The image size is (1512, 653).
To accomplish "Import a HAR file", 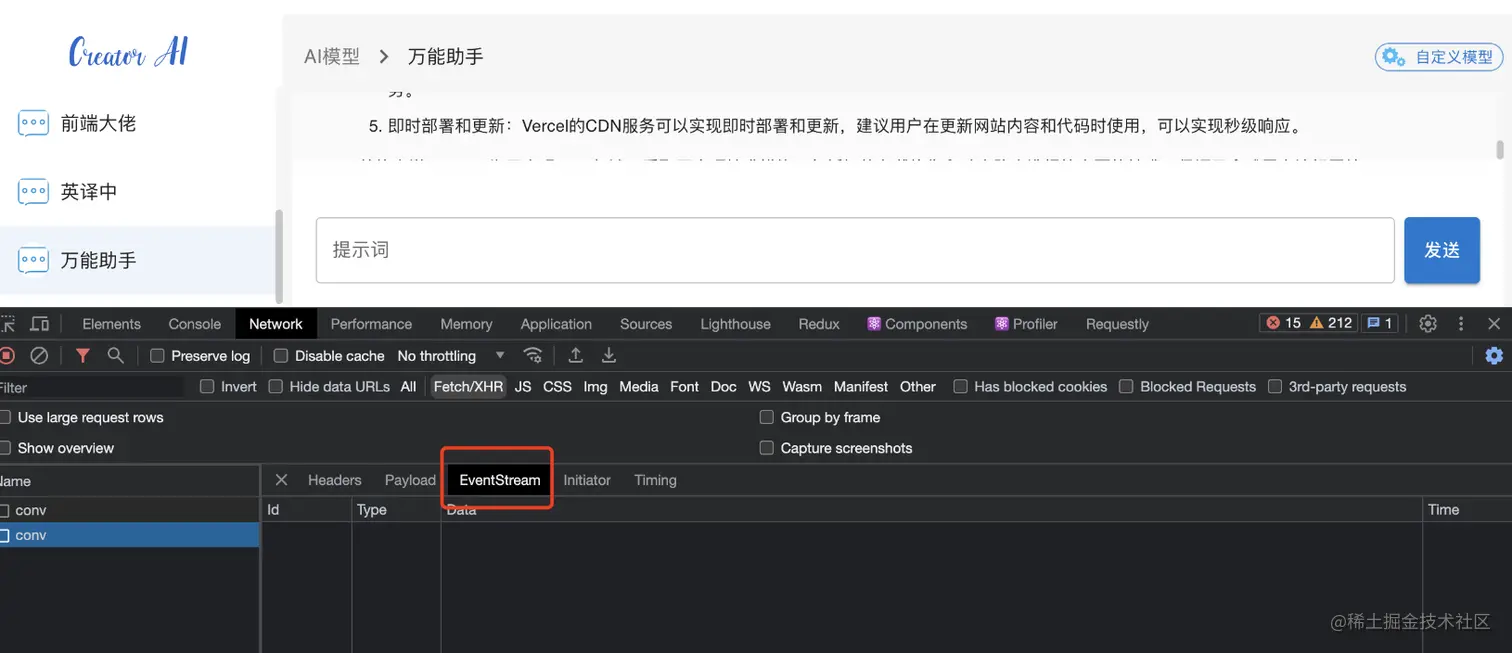I will pyautogui.click(x=575, y=355).
